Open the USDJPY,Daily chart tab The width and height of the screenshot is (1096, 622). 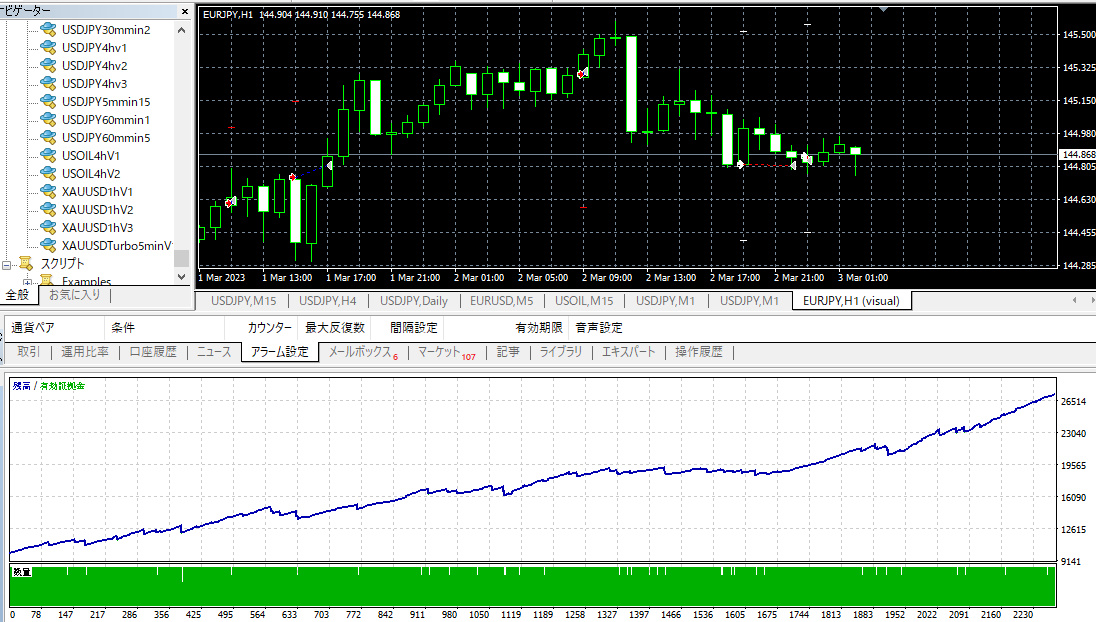[413, 300]
